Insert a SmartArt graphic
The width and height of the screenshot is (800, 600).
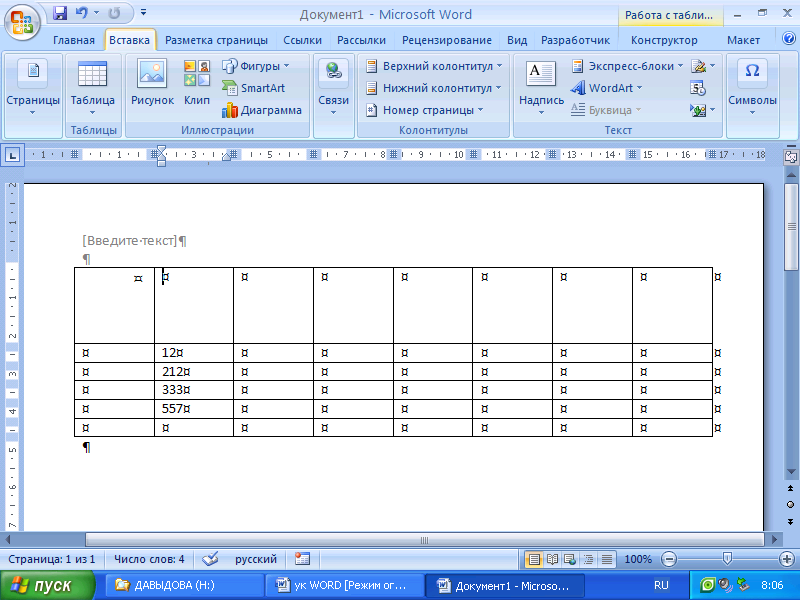pos(254,88)
